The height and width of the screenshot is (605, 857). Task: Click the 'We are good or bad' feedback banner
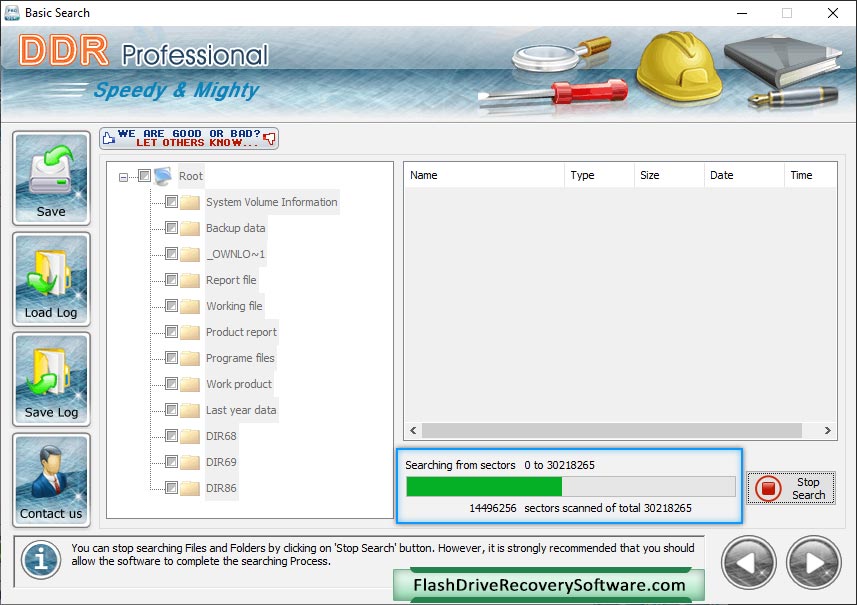click(189, 138)
